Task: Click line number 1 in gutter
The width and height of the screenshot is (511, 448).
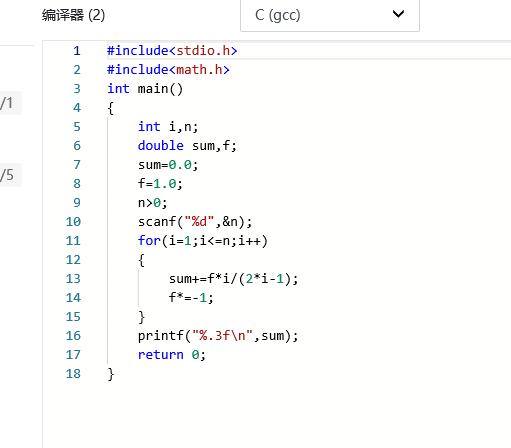Action: pos(77,51)
